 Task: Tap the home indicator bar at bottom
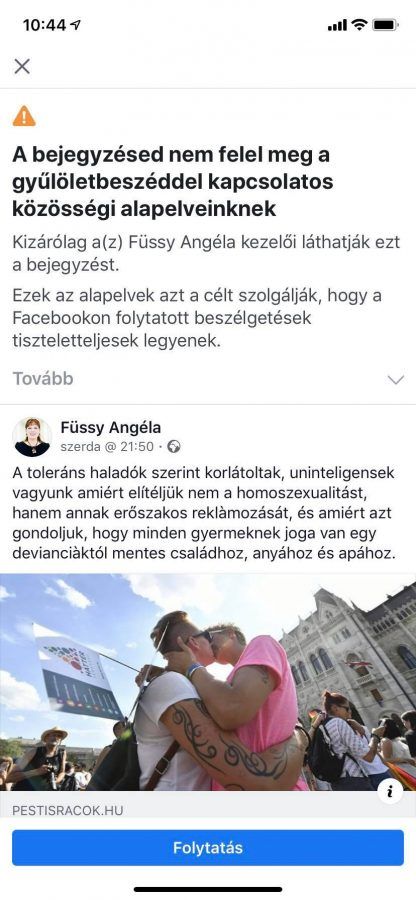pos(208,889)
